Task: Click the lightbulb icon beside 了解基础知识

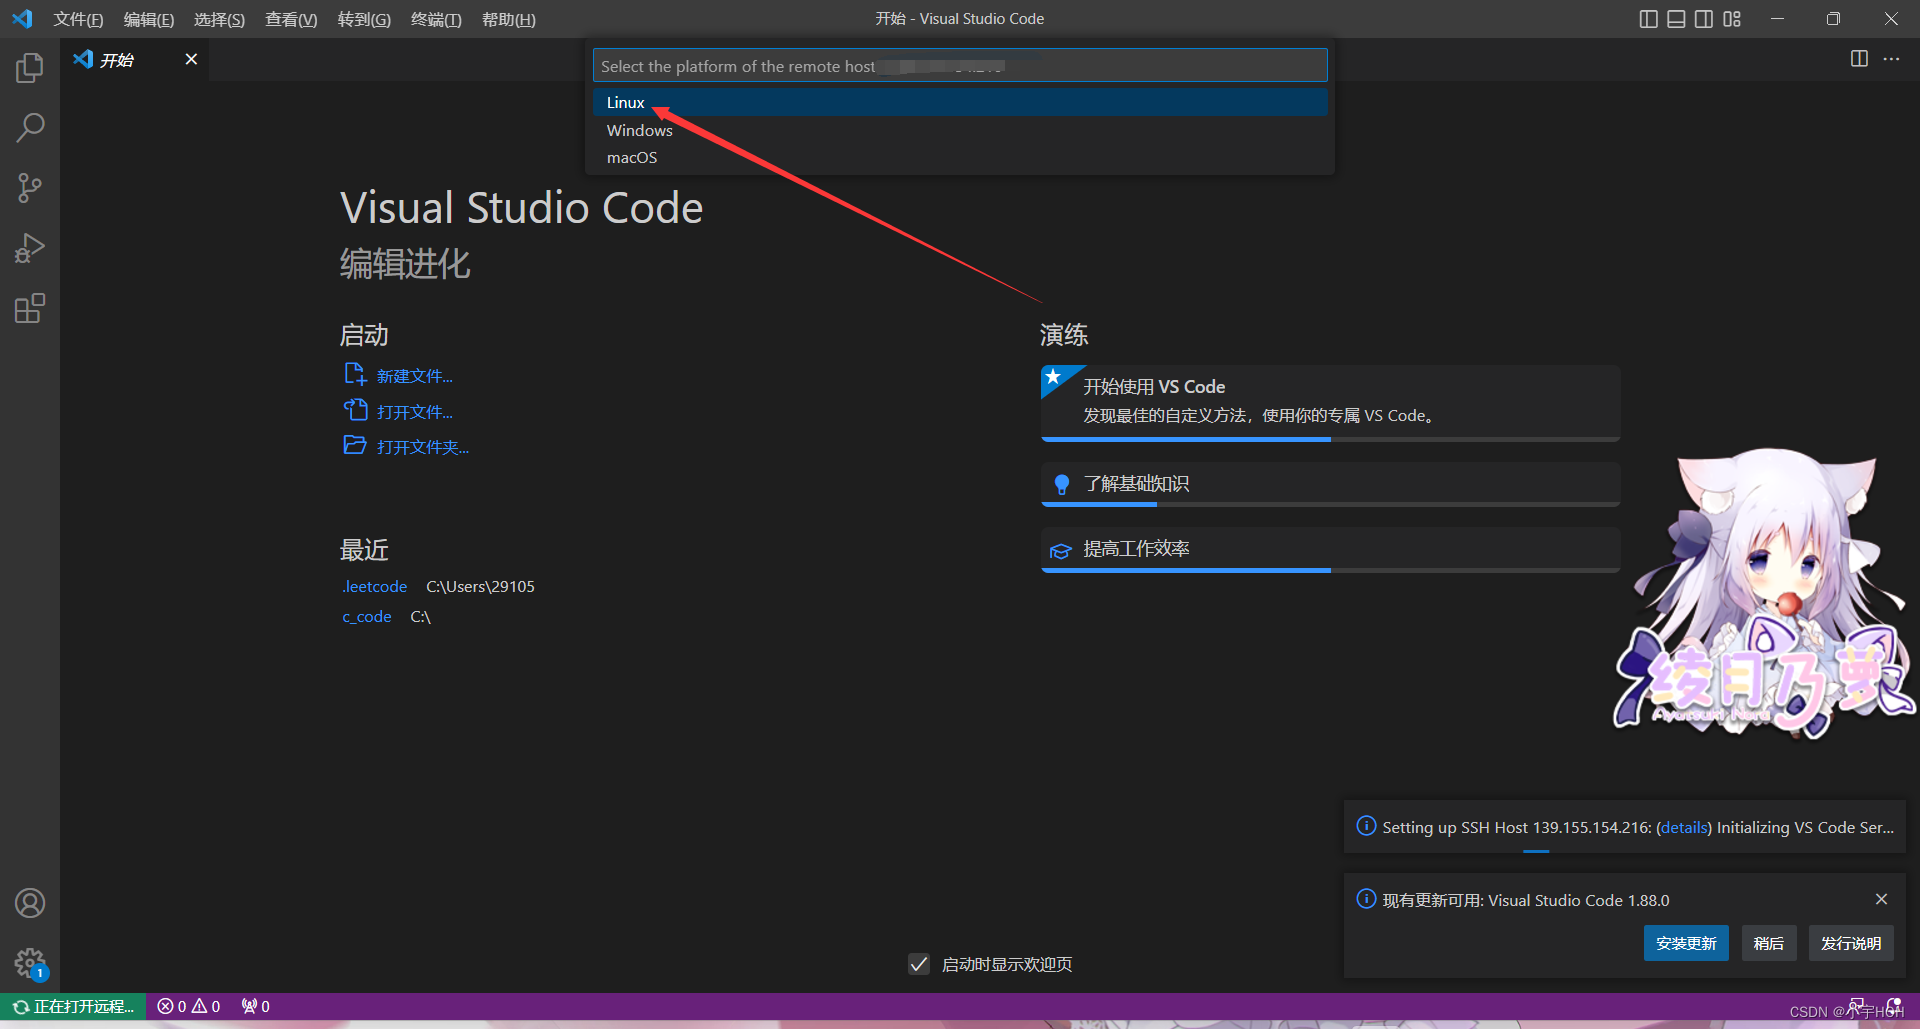Action: click(x=1062, y=484)
